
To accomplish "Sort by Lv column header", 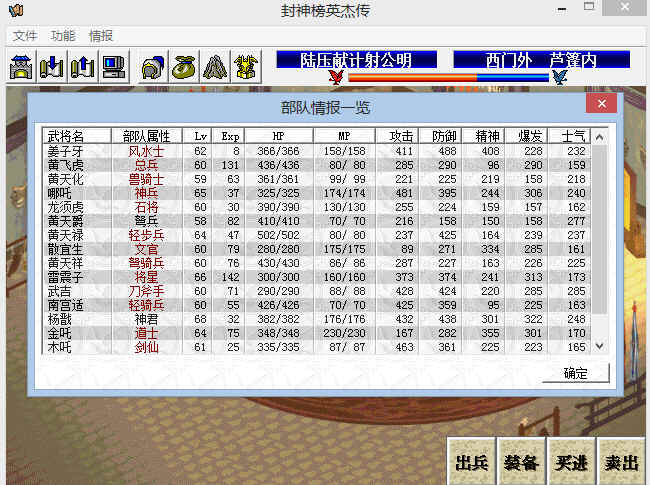I will coord(197,136).
